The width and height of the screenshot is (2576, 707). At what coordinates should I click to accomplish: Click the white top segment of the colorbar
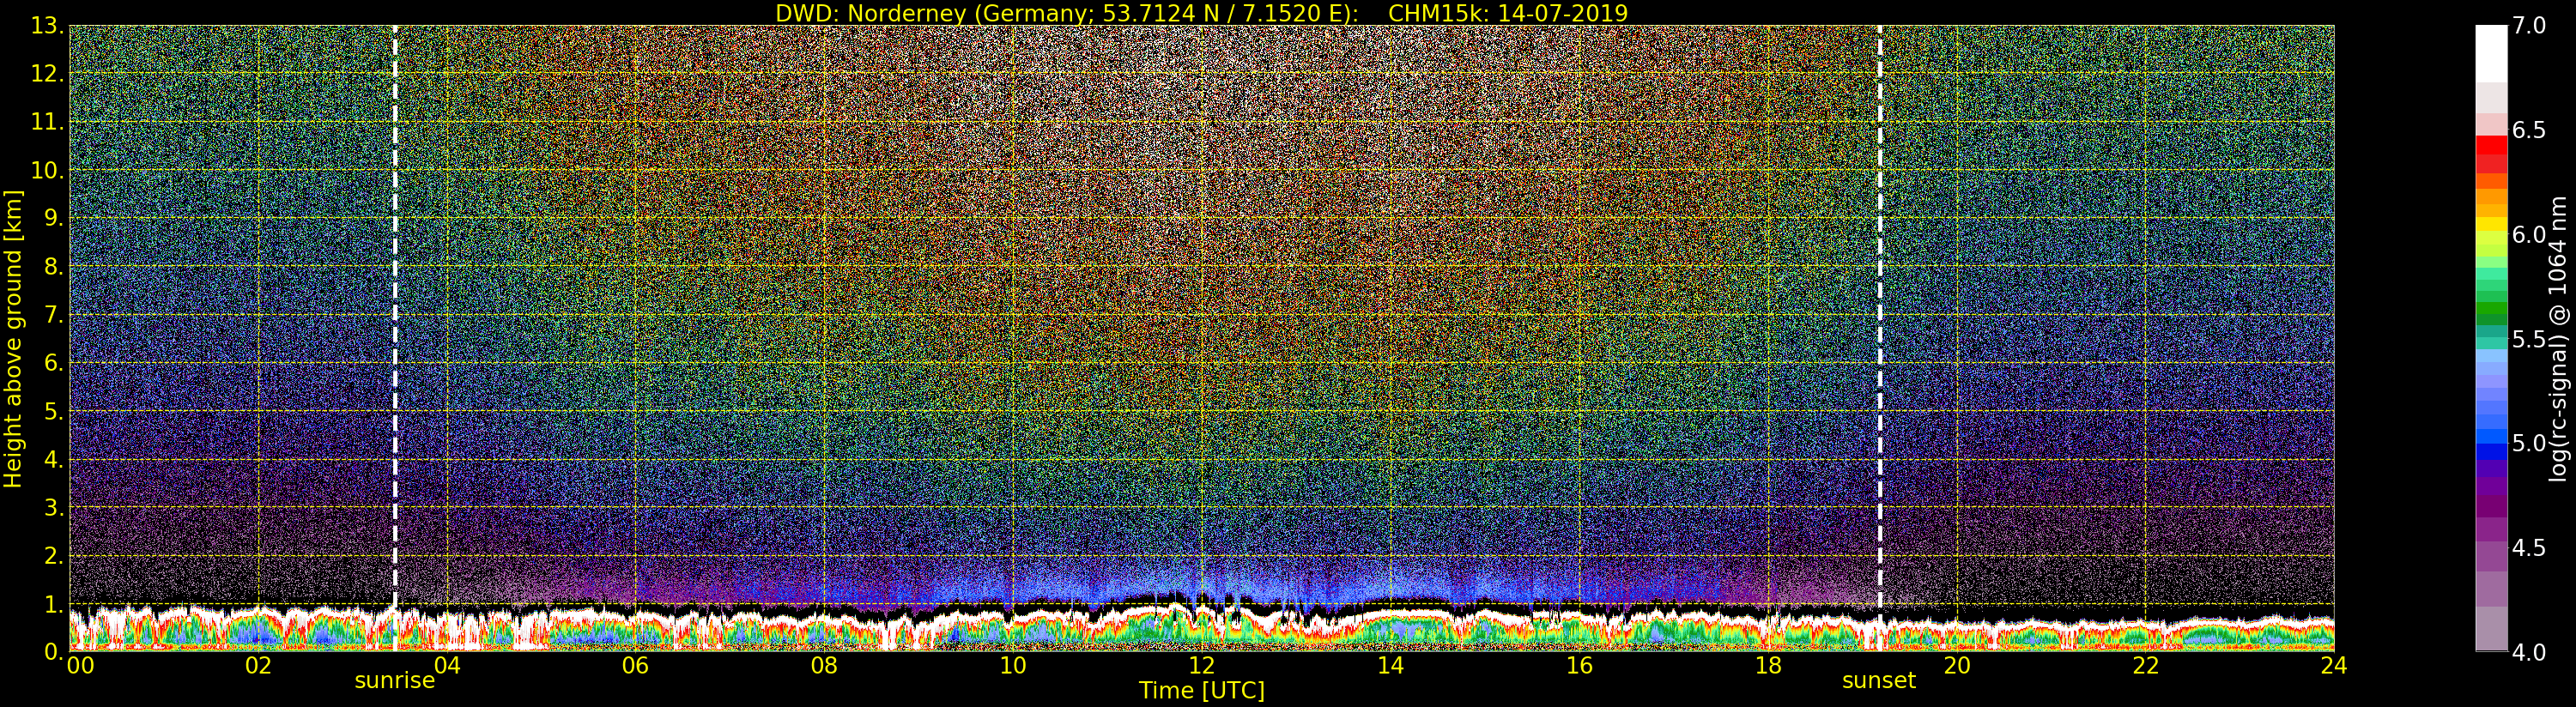[2491, 53]
